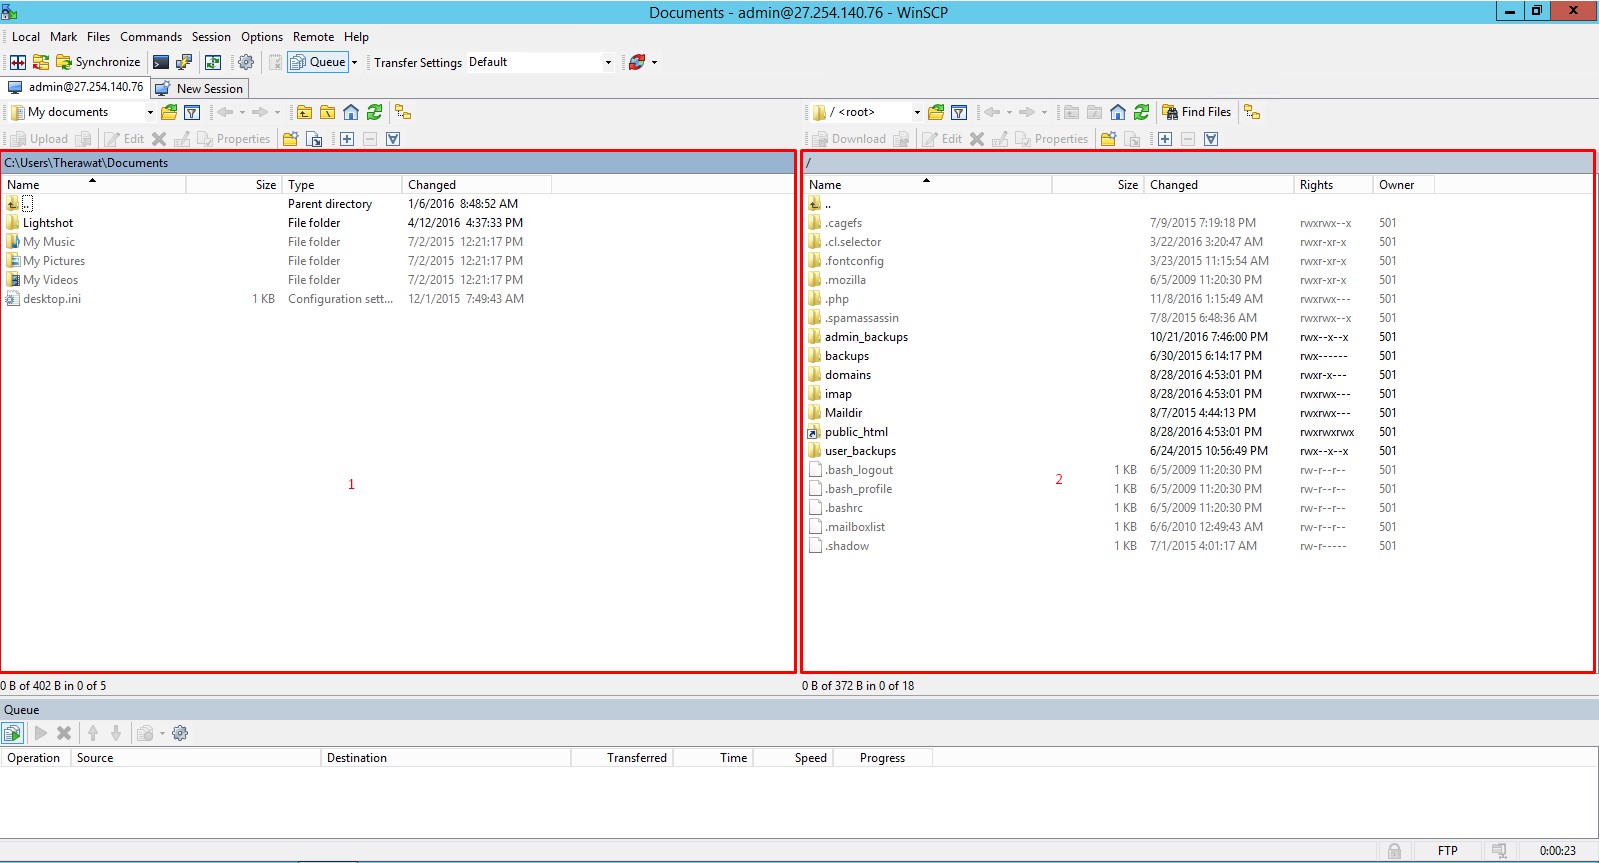Click the Find Files button
The height and width of the screenshot is (863, 1599).
pos(1197,112)
